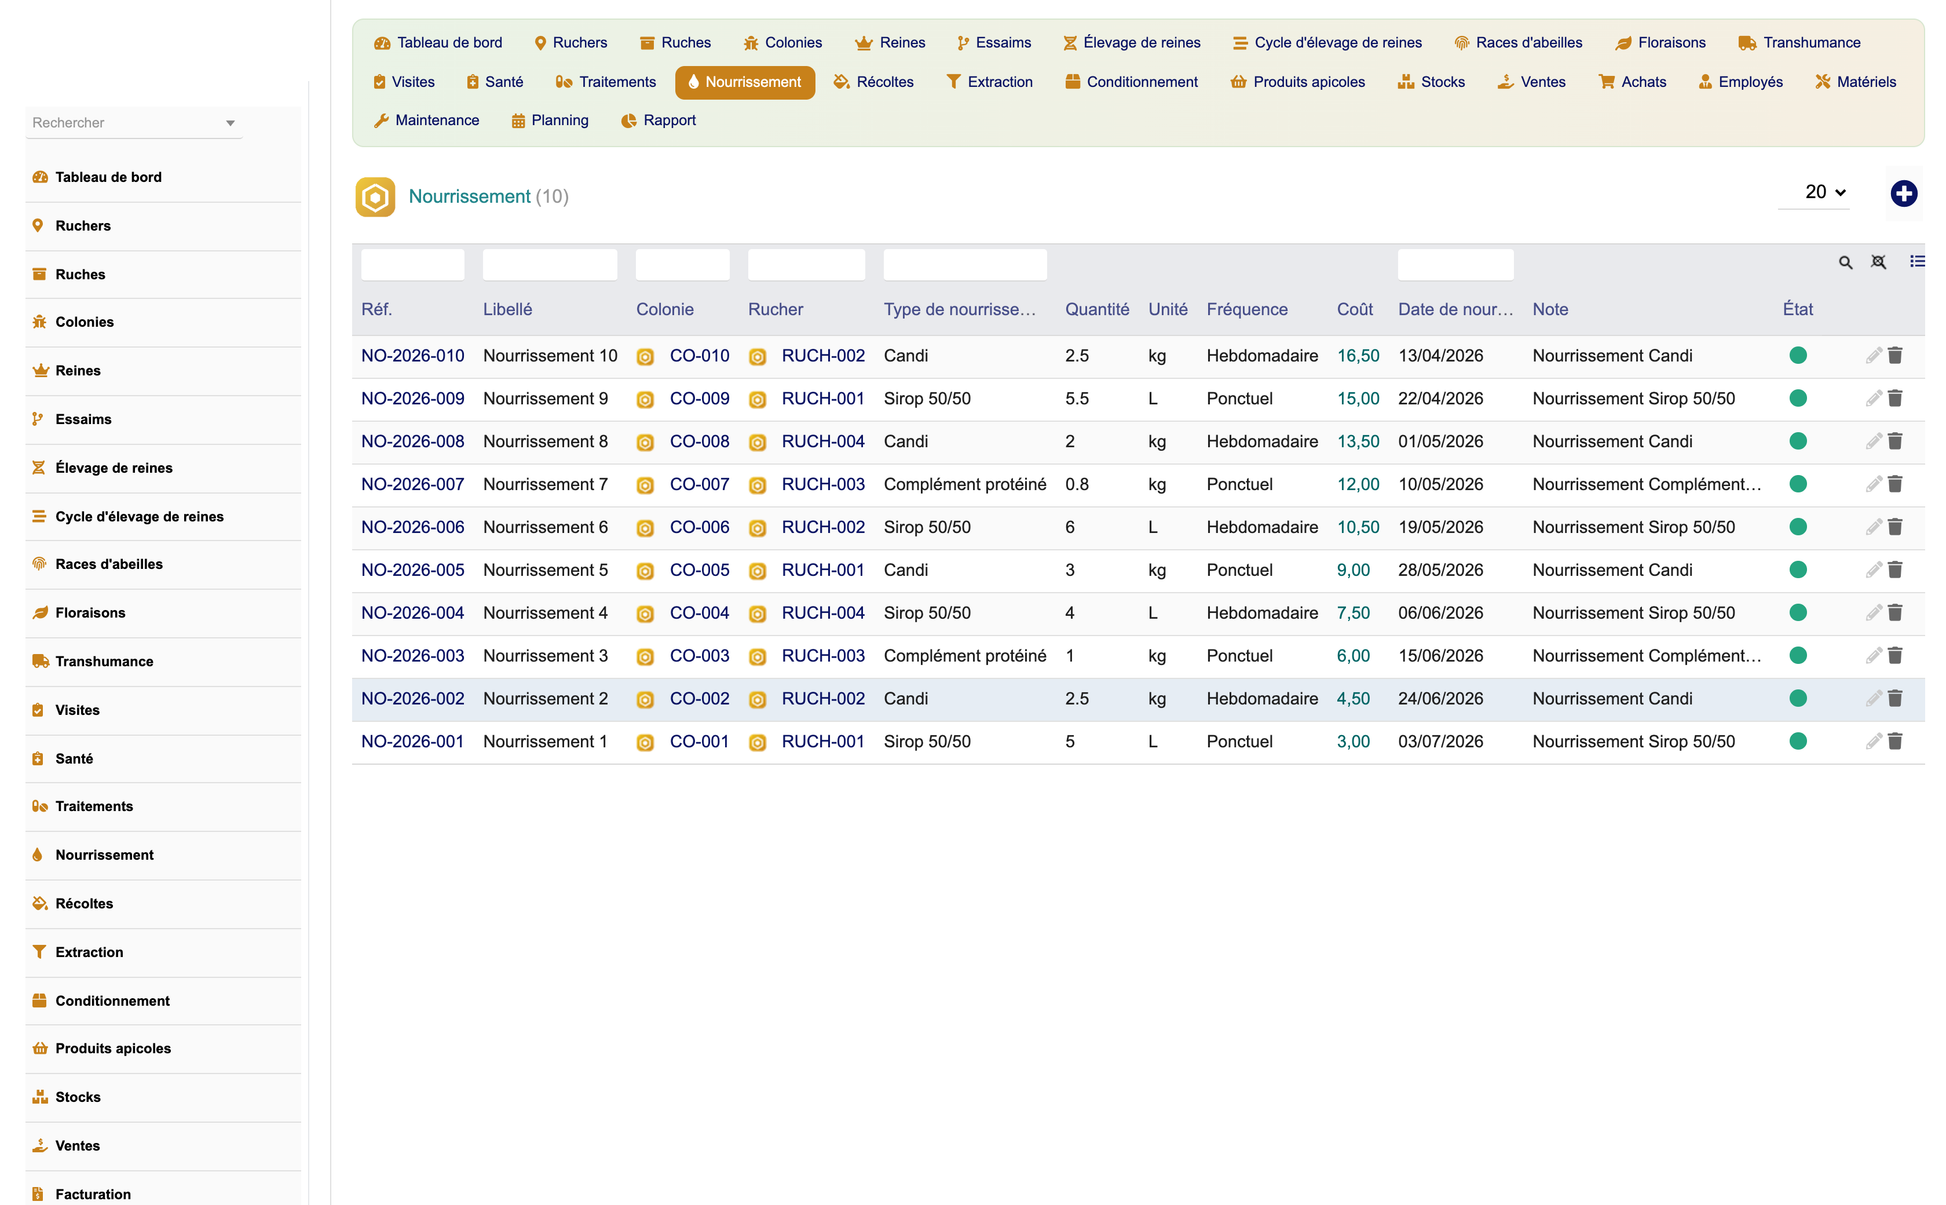This screenshot has width=1946, height=1205.
Task: Toggle green state indicator for NO-2026-006
Action: point(1798,527)
